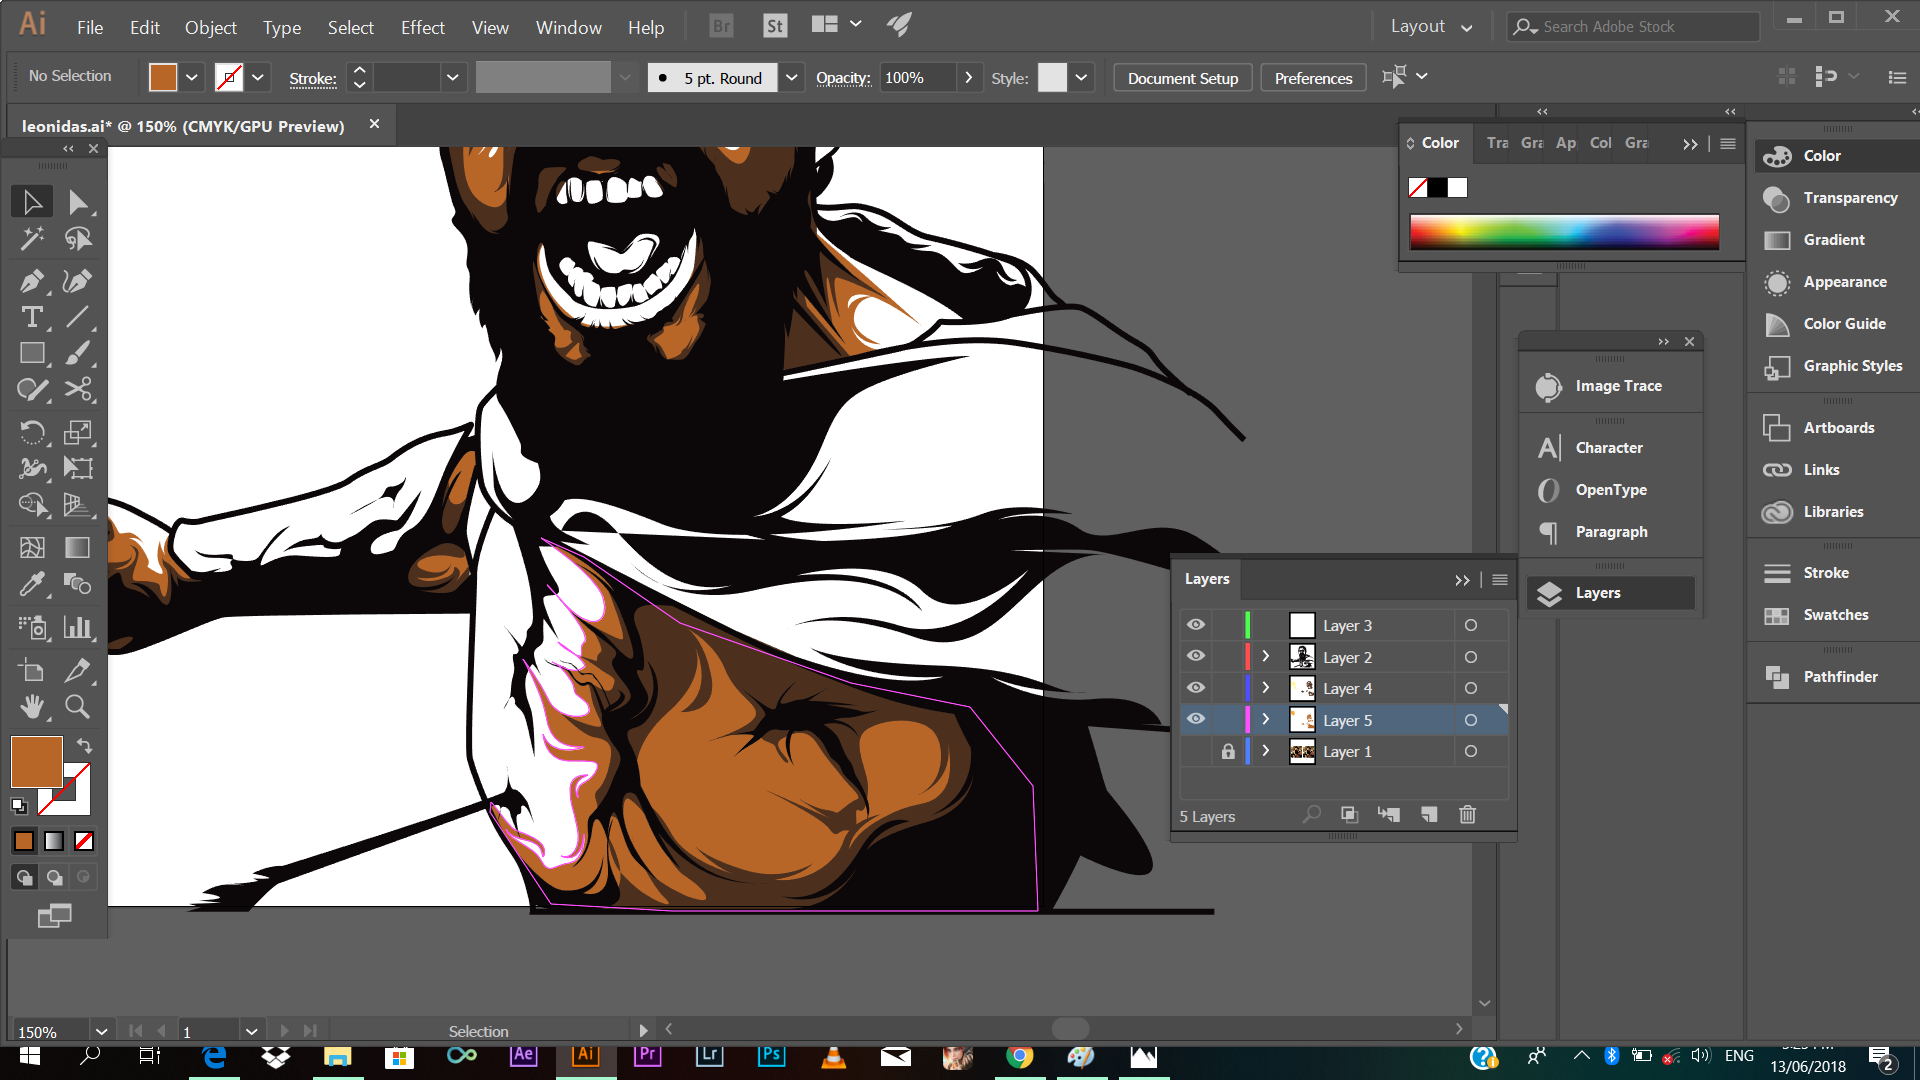Switch to the leonidas.ai document tab
This screenshot has width=1920, height=1080.
click(x=183, y=126)
